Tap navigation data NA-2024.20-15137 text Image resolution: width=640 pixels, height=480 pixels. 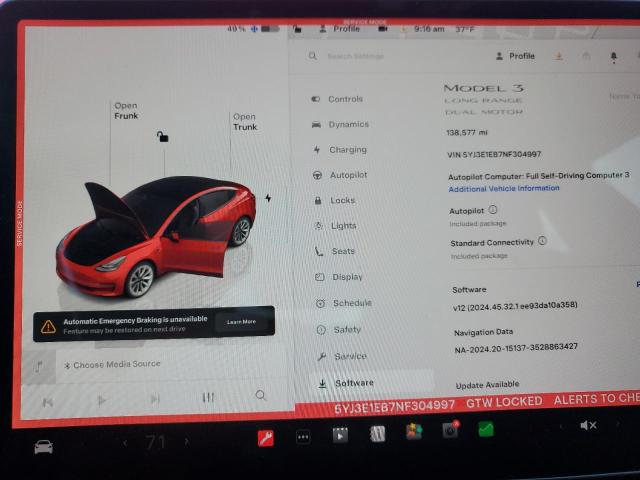click(x=516, y=348)
